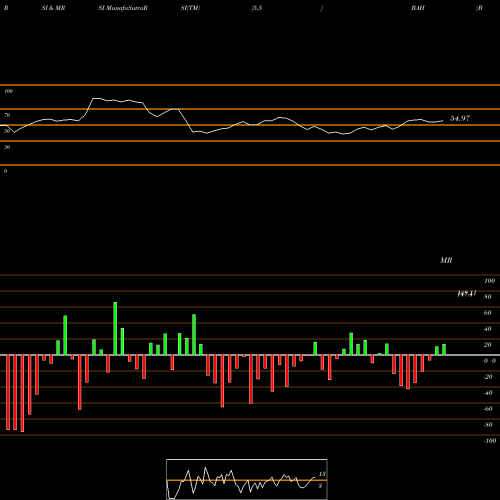Click the 30 label on the RSI axis
The width and height of the screenshot is (500, 500).
pyautogui.click(x=7, y=147)
